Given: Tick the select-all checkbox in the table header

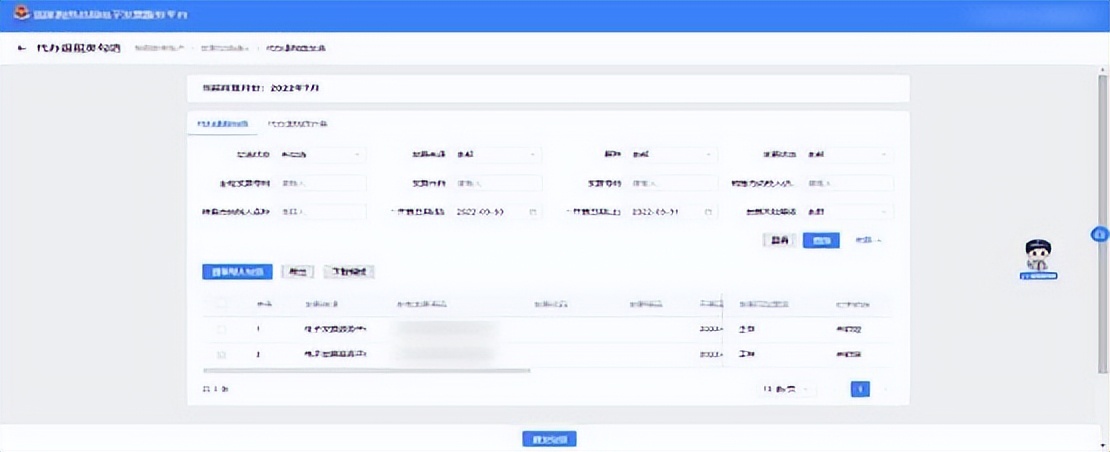Looking at the screenshot, I should click(221, 304).
